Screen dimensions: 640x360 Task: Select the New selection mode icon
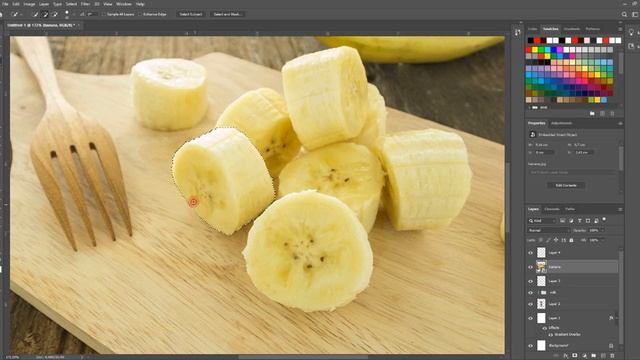pos(36,14)
